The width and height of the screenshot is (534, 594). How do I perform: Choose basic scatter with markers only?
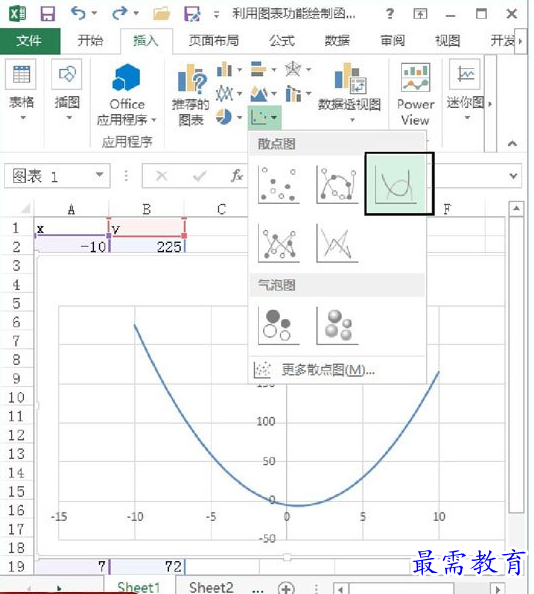(x=279, y=185)
